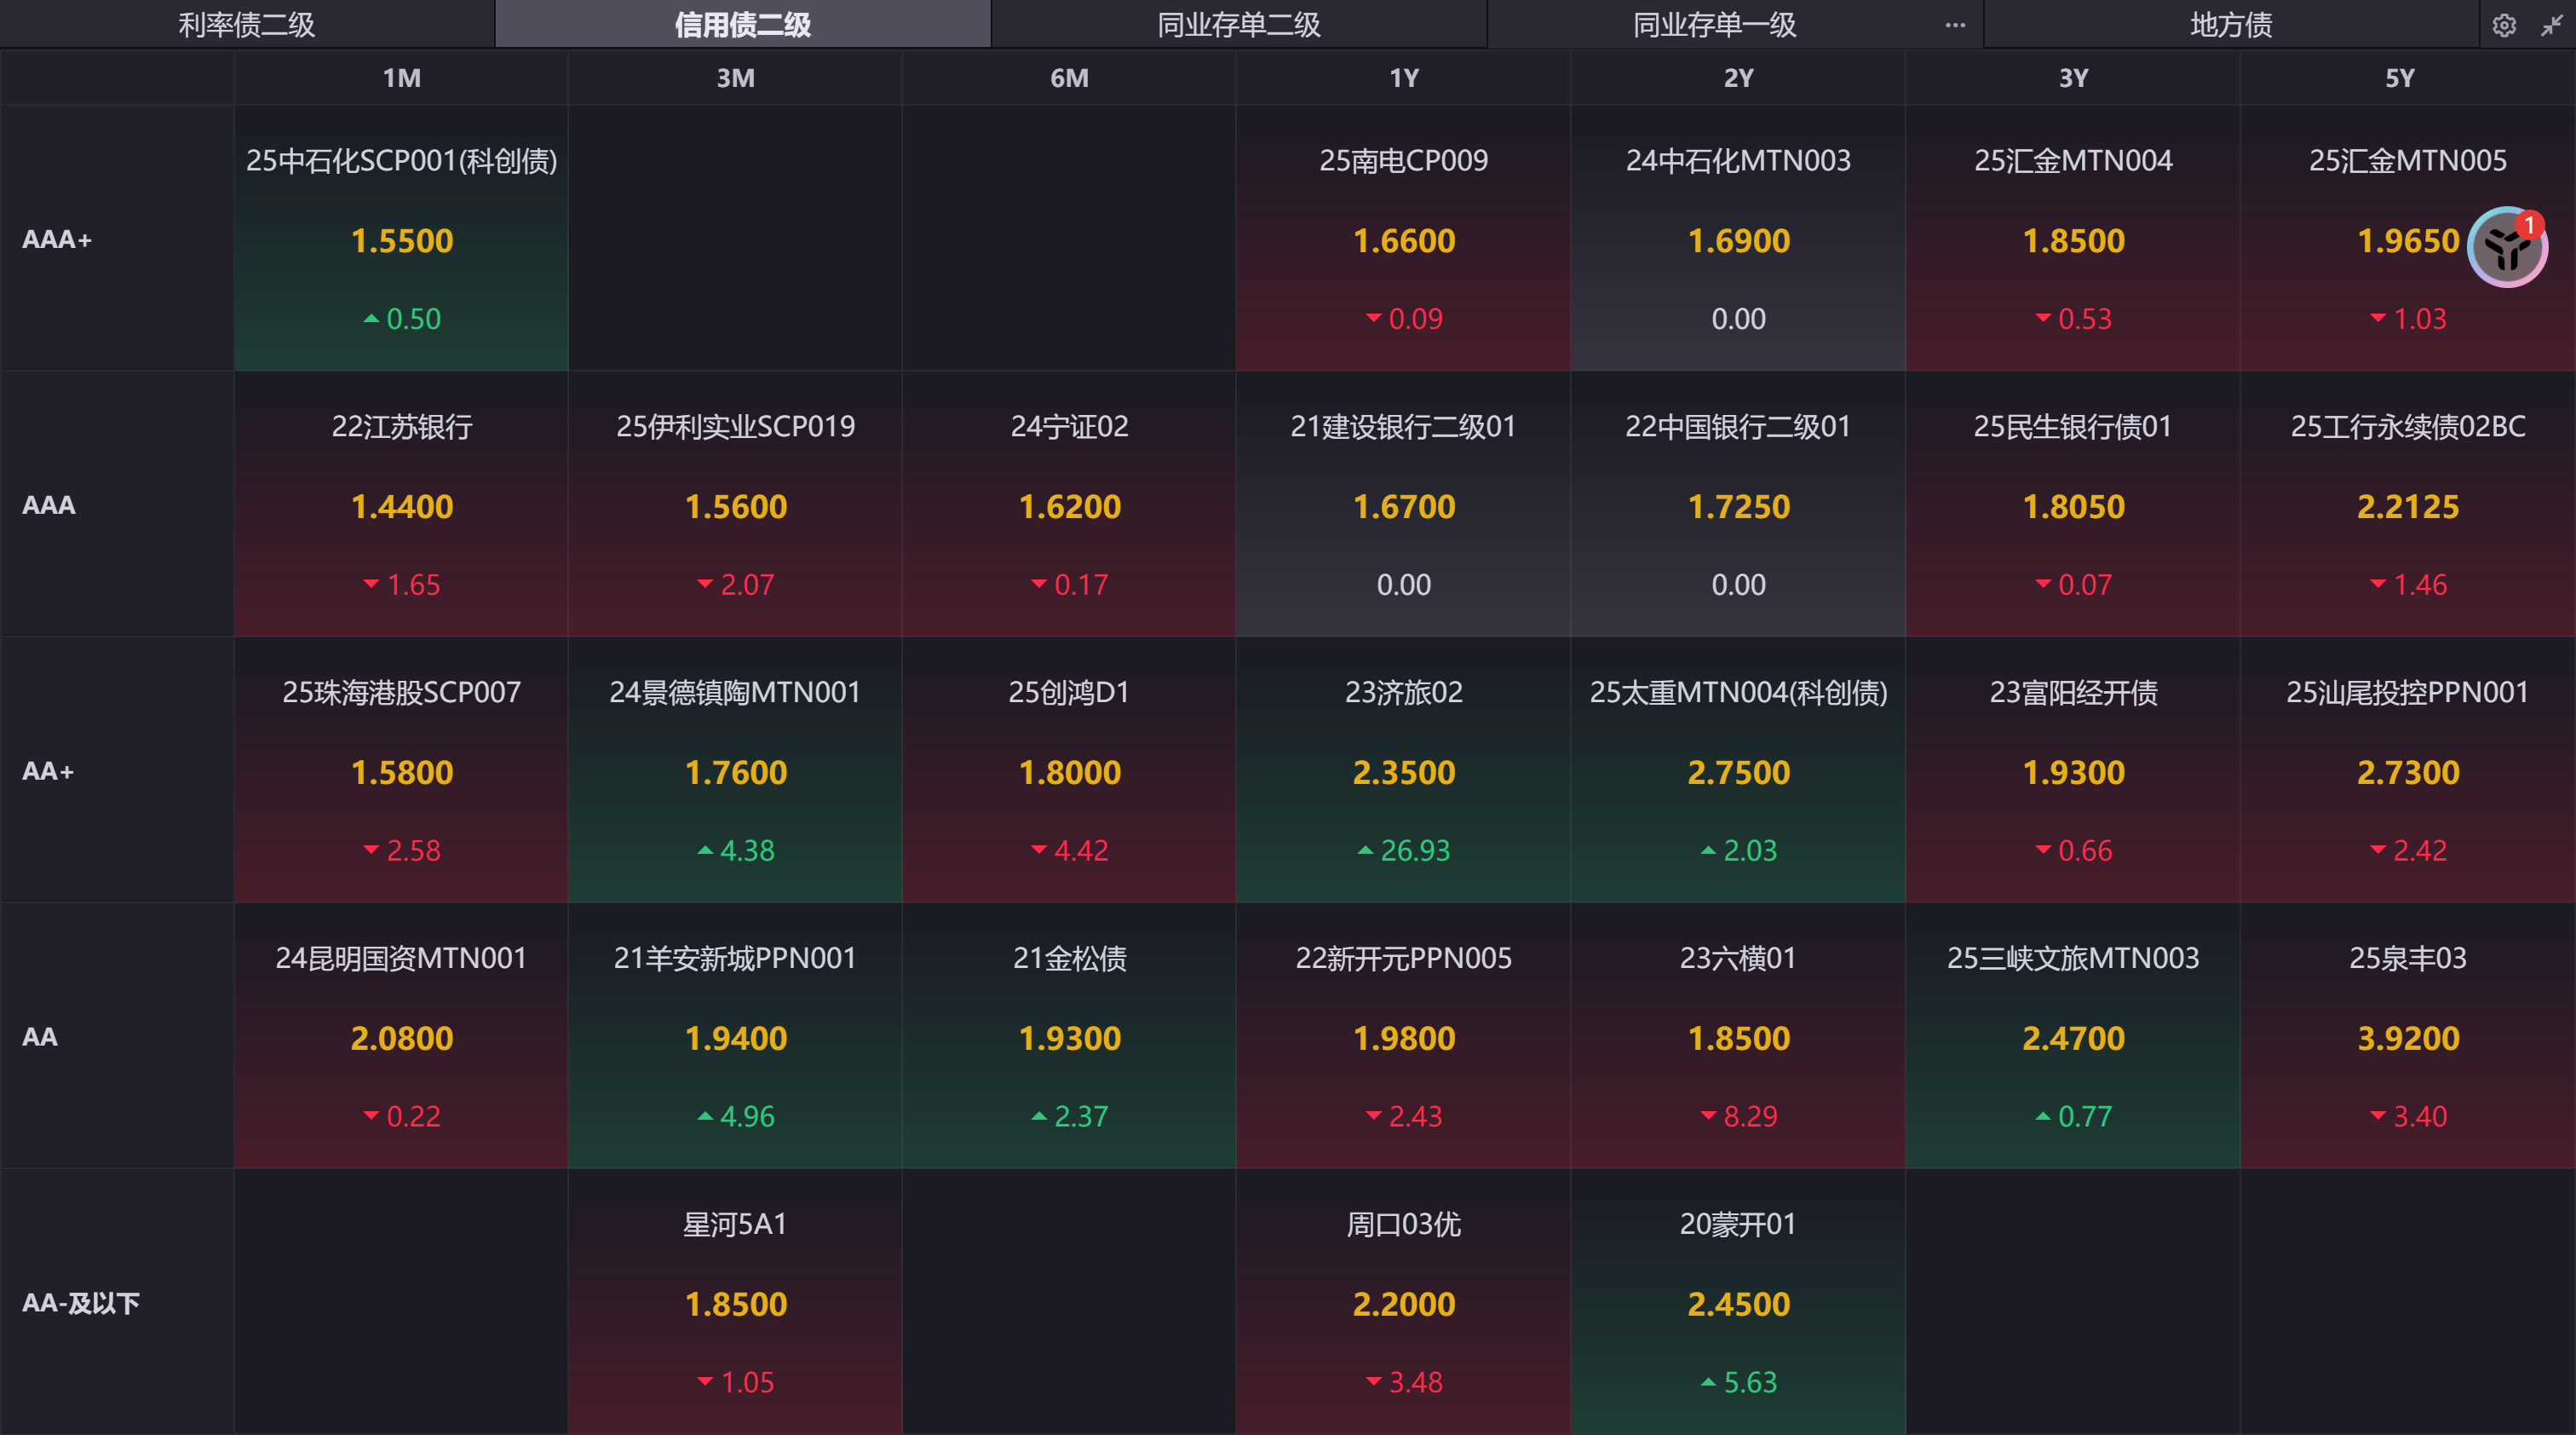This screenshot has width=2576, height=1435.
Task: Select the 星河5A1 bond cell
Action: [x=735, y=1302]
